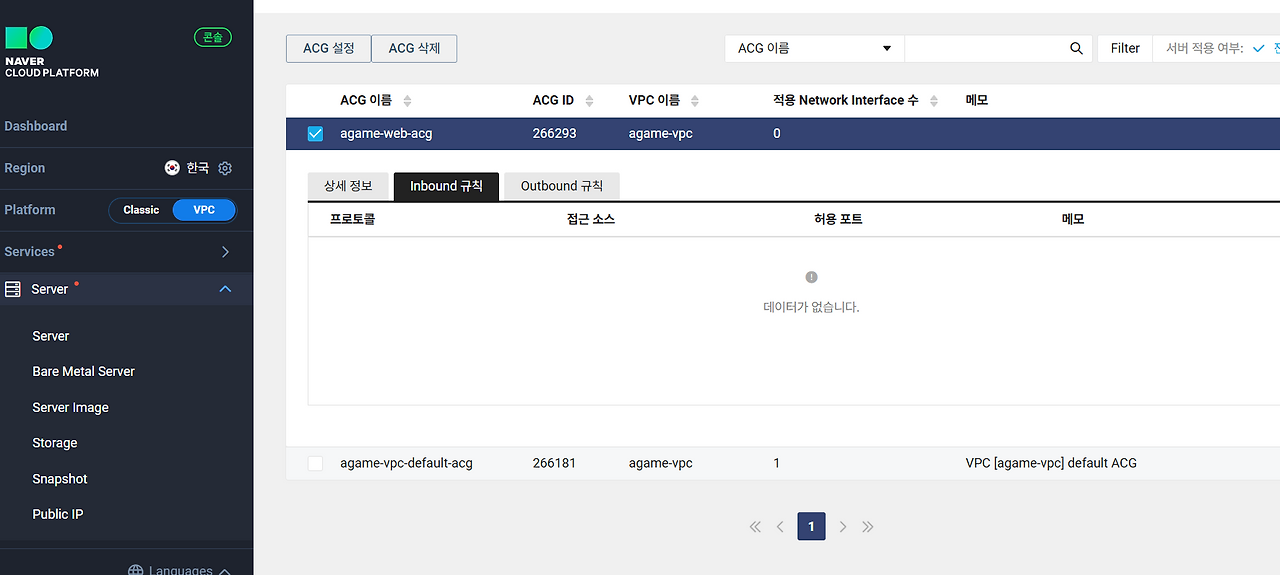Select the Inbound 규칙 tab
The image size is (1280, 575).
click(x=446, y=186)
